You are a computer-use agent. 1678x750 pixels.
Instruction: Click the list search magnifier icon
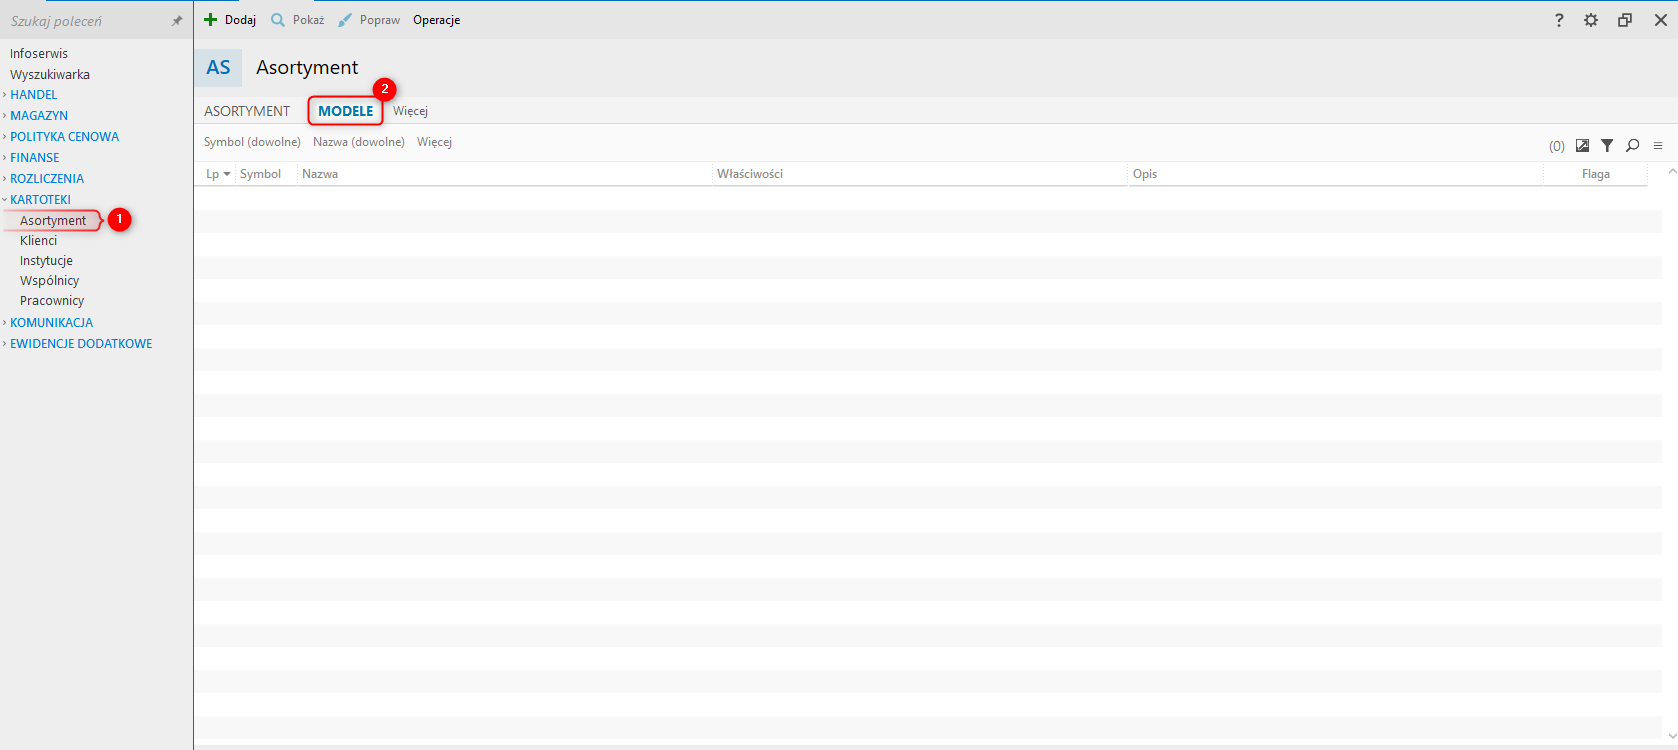click(1633, 146)
